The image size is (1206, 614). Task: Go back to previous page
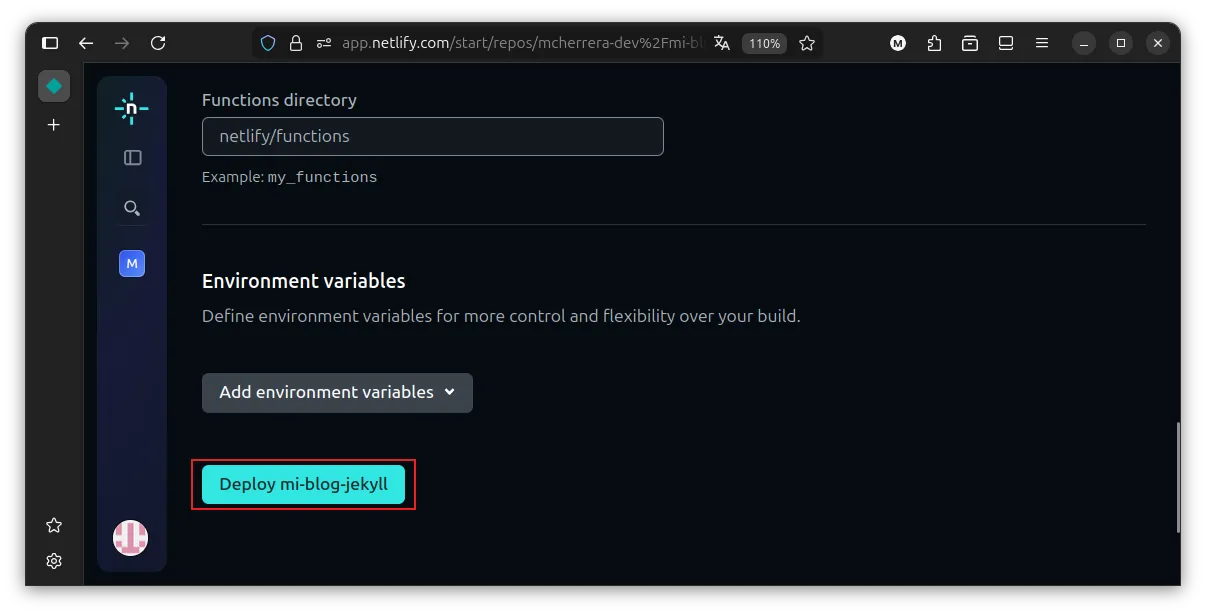point(86,43)
